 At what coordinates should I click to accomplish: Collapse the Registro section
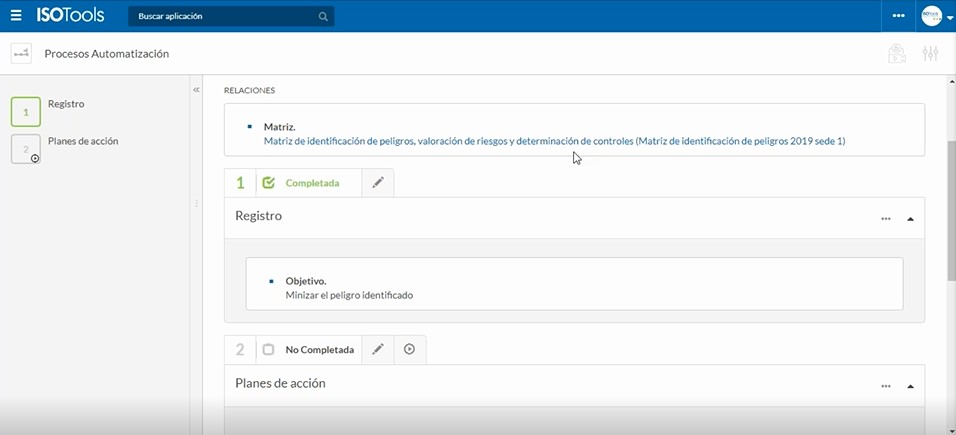coord(910,218)
